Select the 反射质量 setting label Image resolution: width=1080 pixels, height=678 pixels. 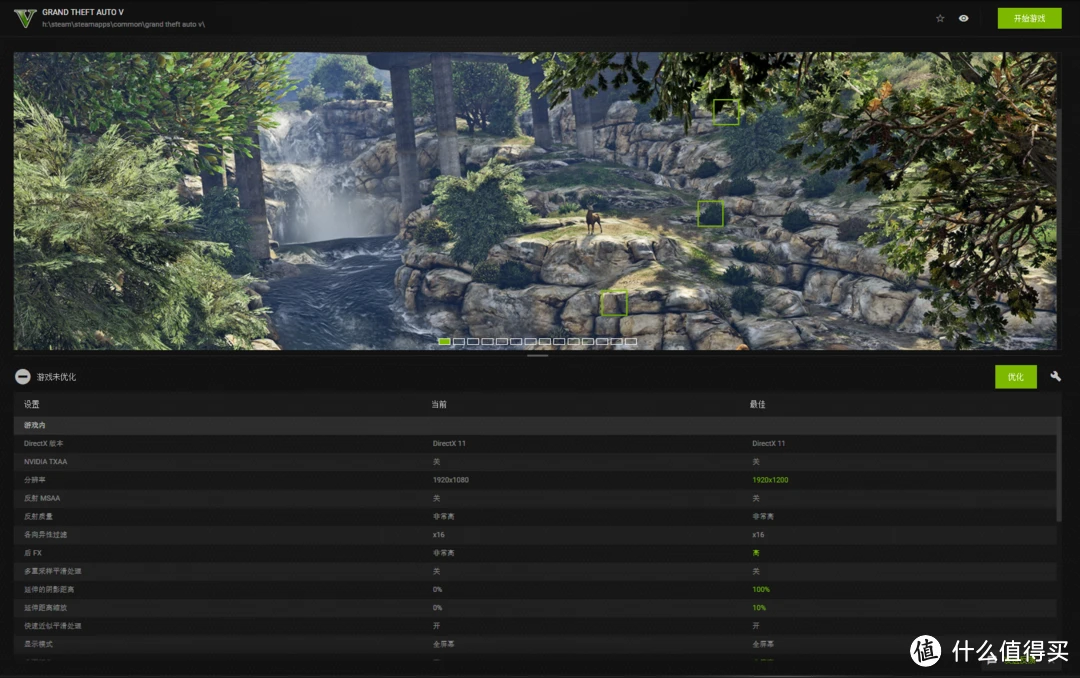tap(38, 517)
